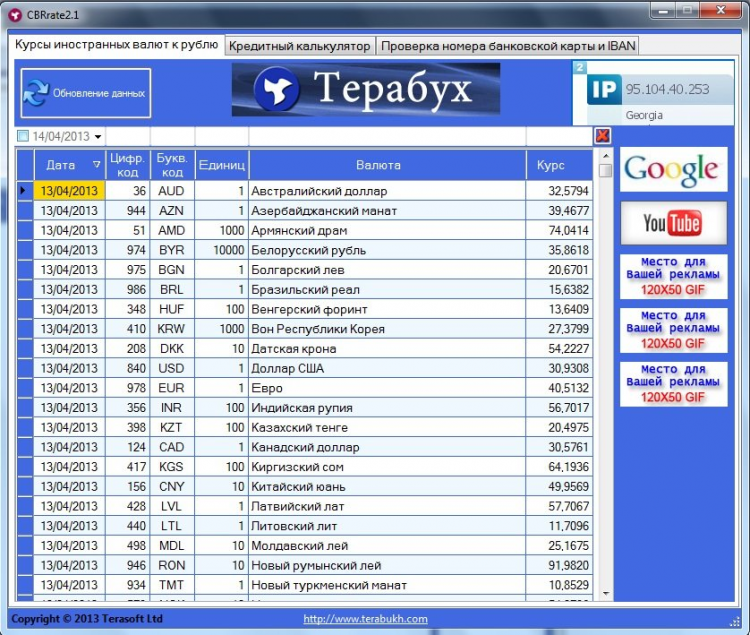Click the Обновление данных refresh button
Viewport: 750px width, 635px height.
86,93
